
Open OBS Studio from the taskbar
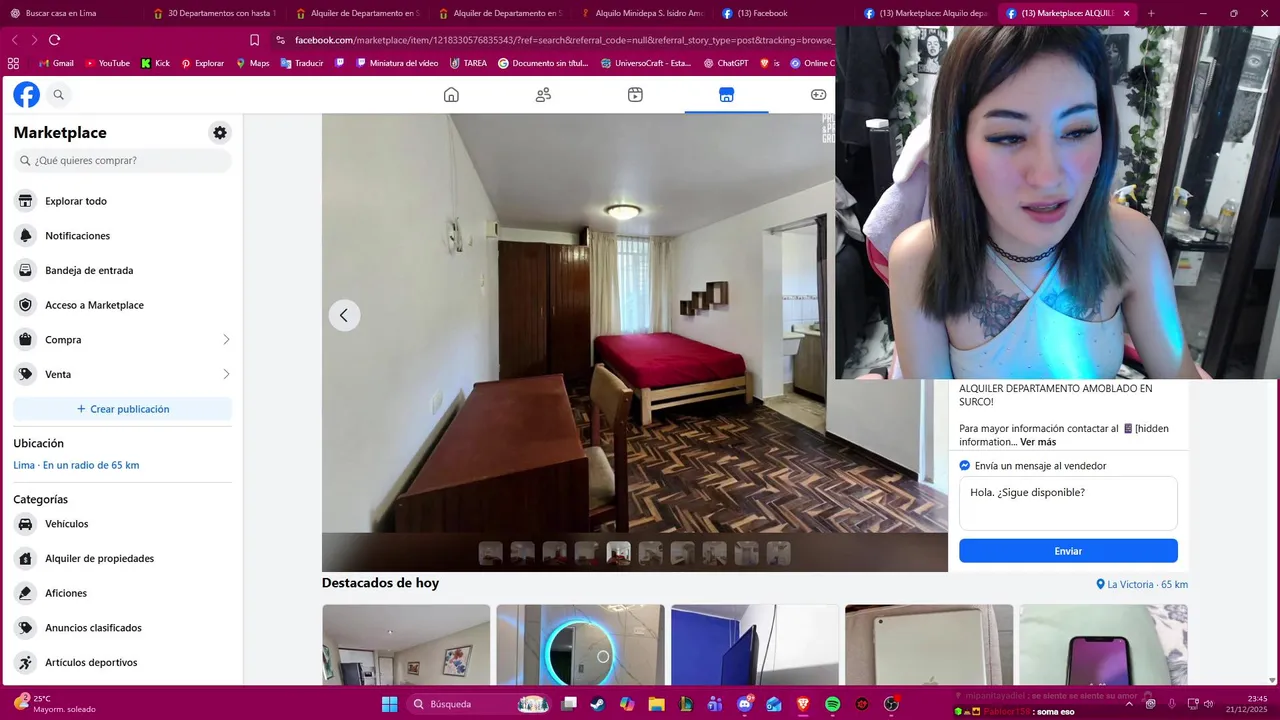tap(891, 704)
